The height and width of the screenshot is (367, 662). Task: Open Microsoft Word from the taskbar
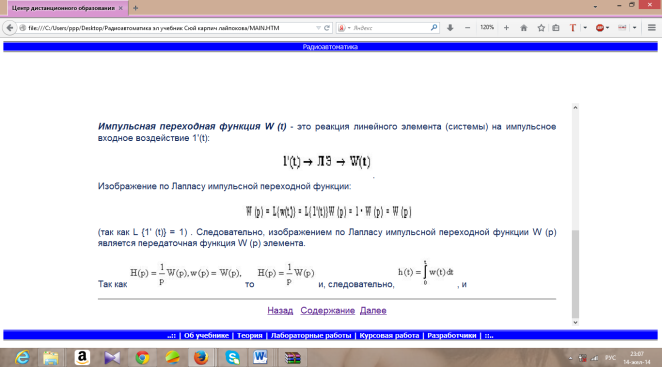260,358
